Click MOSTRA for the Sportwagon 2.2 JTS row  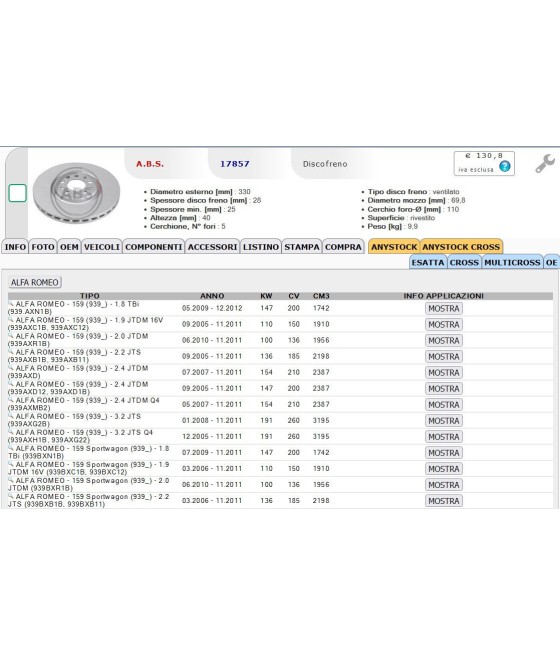coord(443,501)
